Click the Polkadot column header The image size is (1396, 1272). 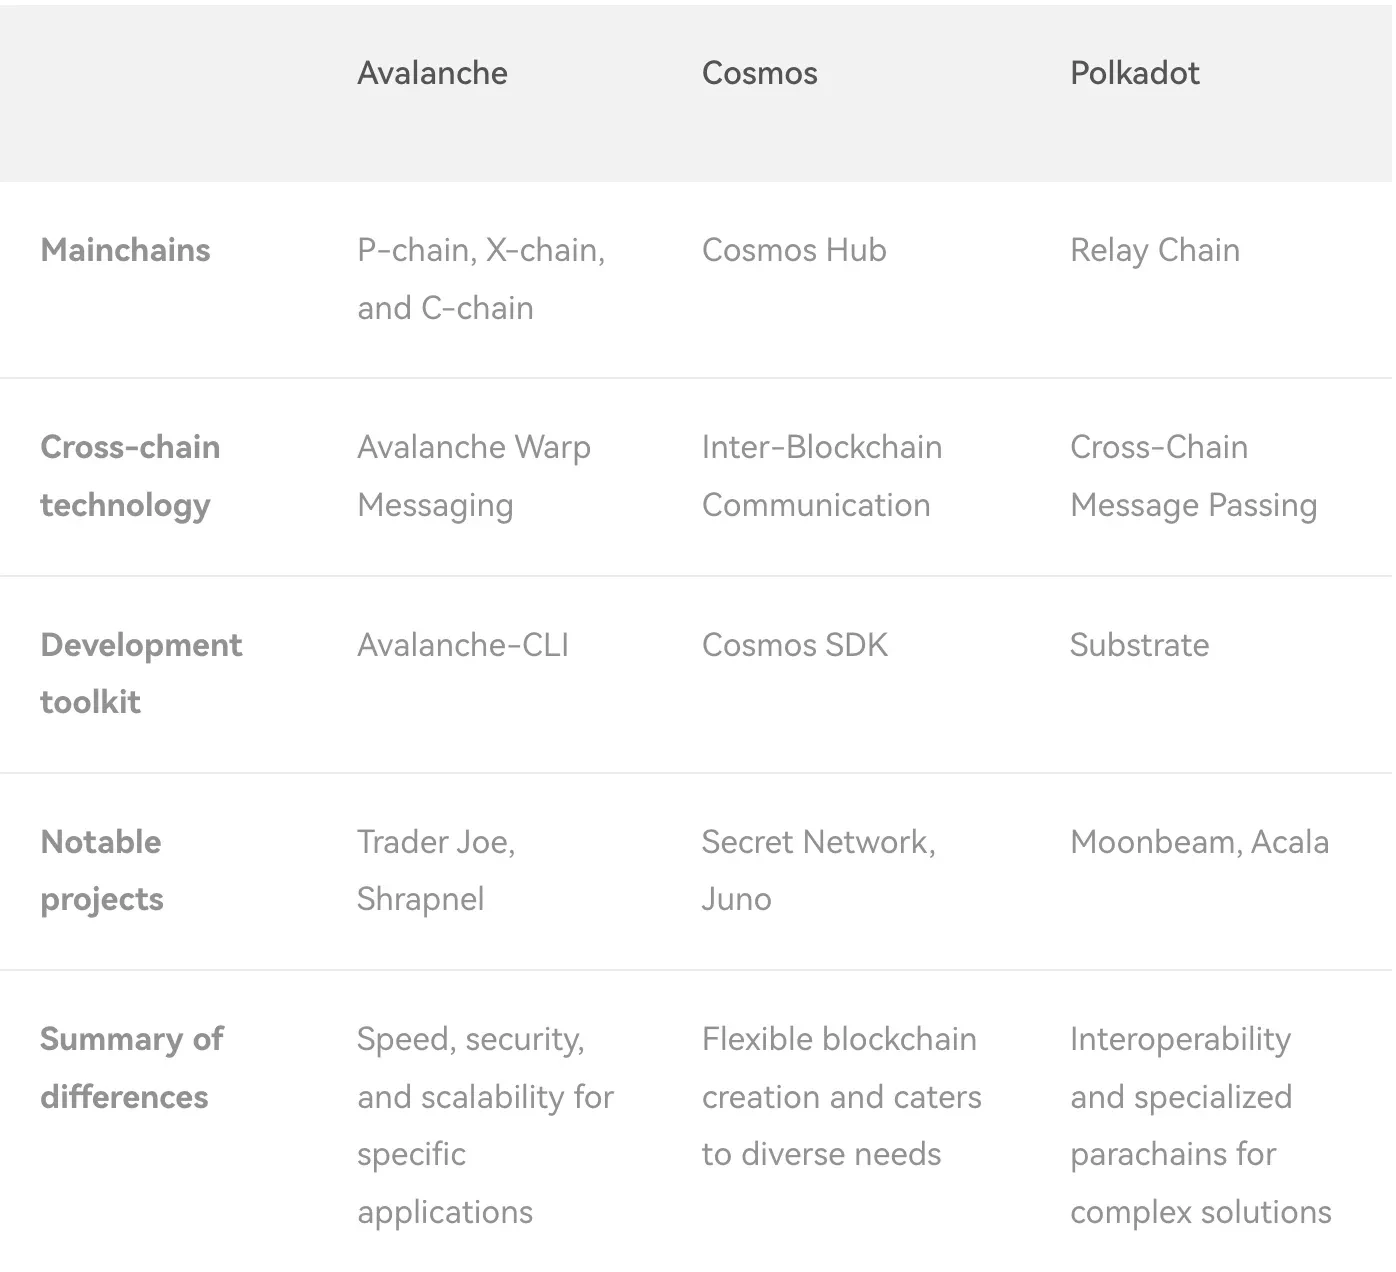pyautogui.click(x=1134, y=73)
